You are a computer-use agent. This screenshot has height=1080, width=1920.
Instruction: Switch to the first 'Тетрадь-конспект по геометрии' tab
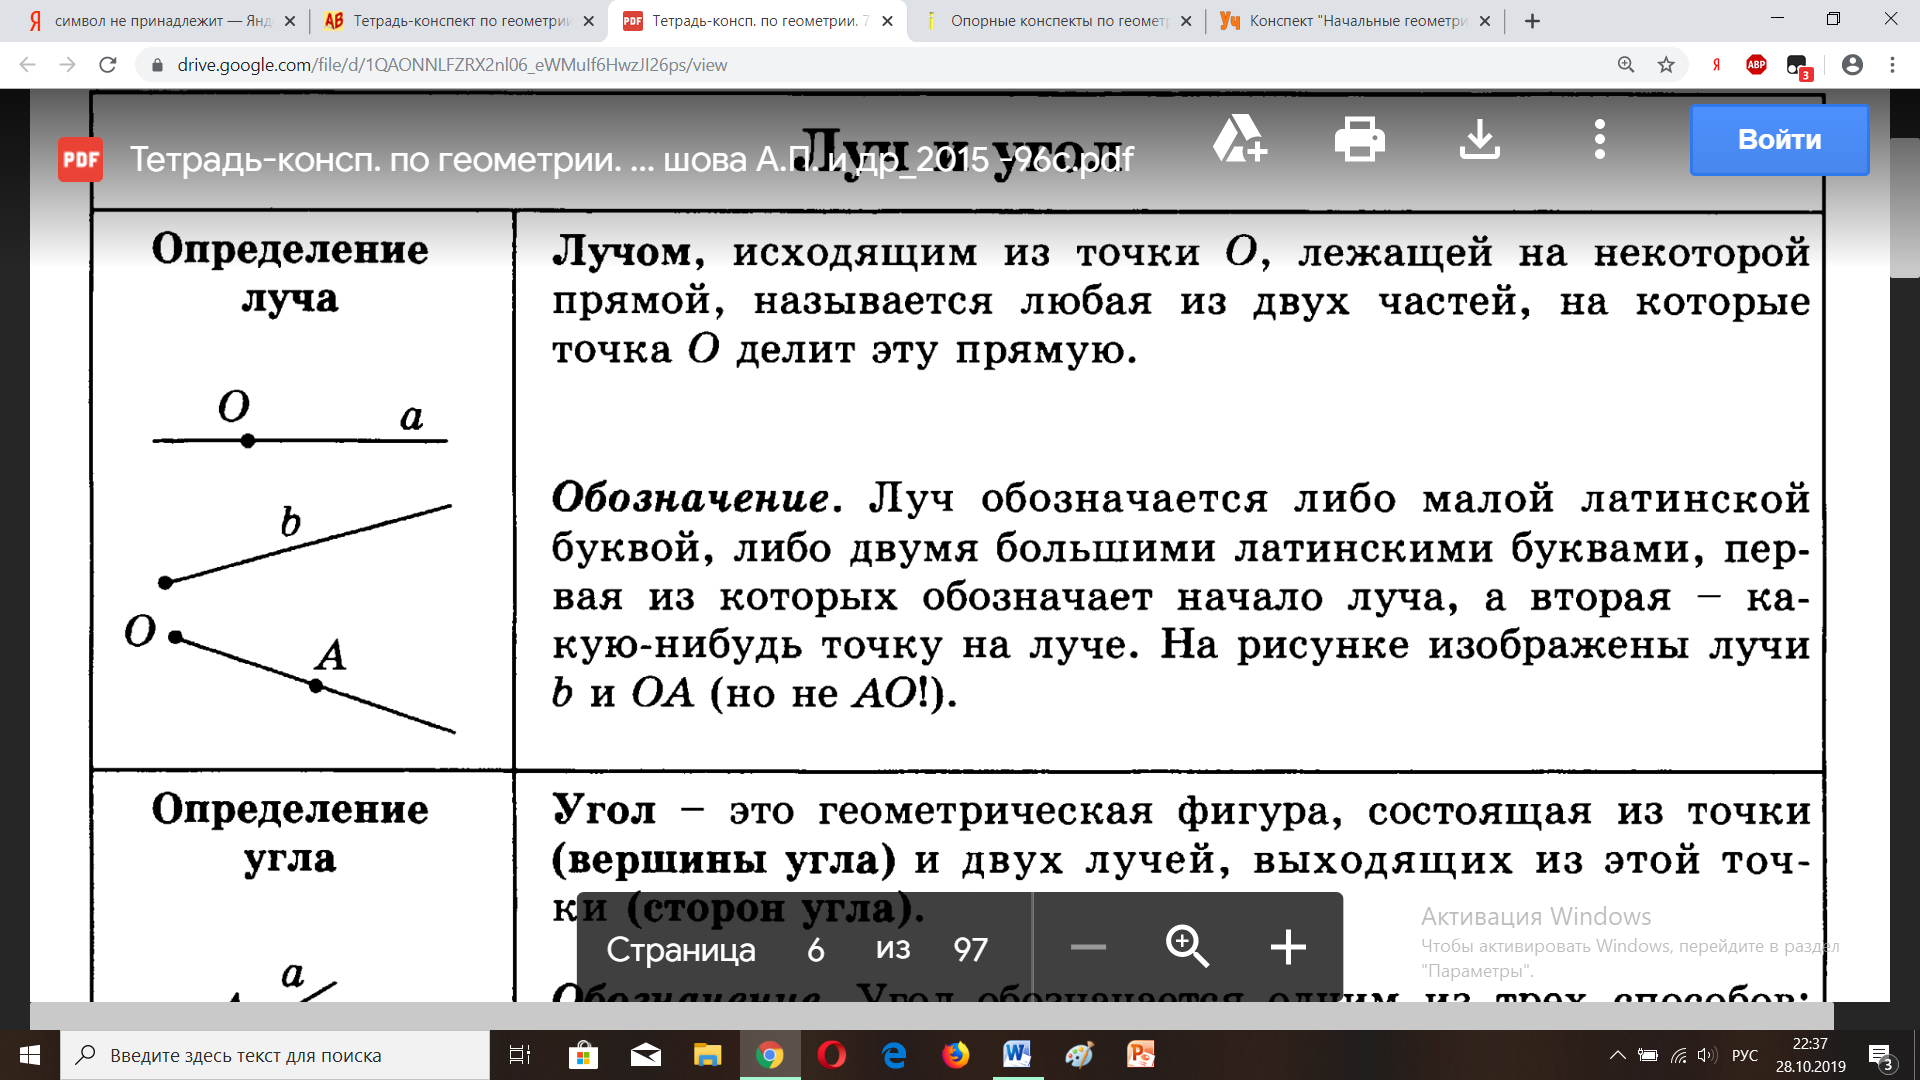click(460, 21)
